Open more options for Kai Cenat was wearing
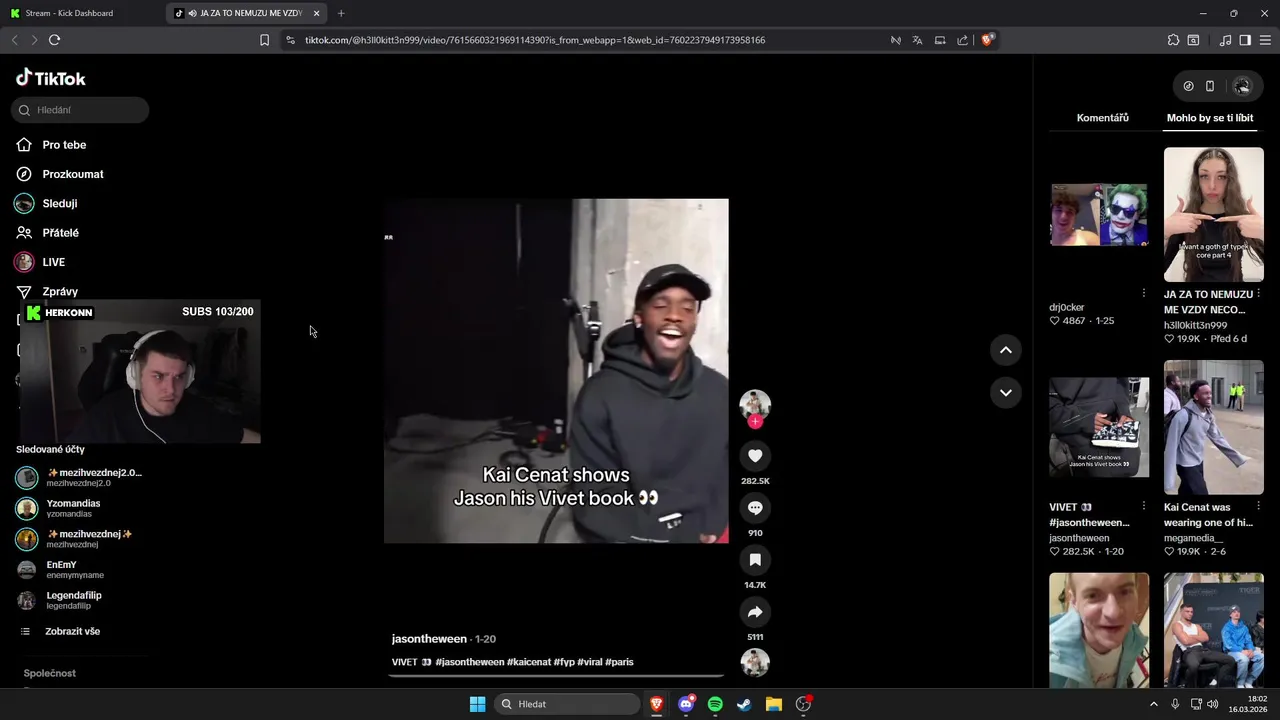The image size is (1280, 720). (x=1258, y=506)
